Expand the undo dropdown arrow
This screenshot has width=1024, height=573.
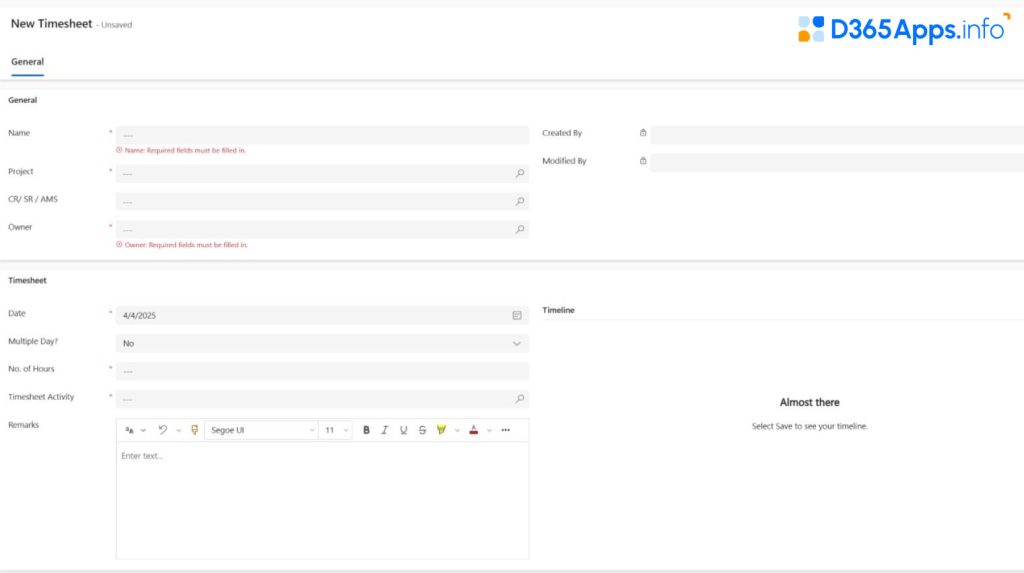click(178, 431)
